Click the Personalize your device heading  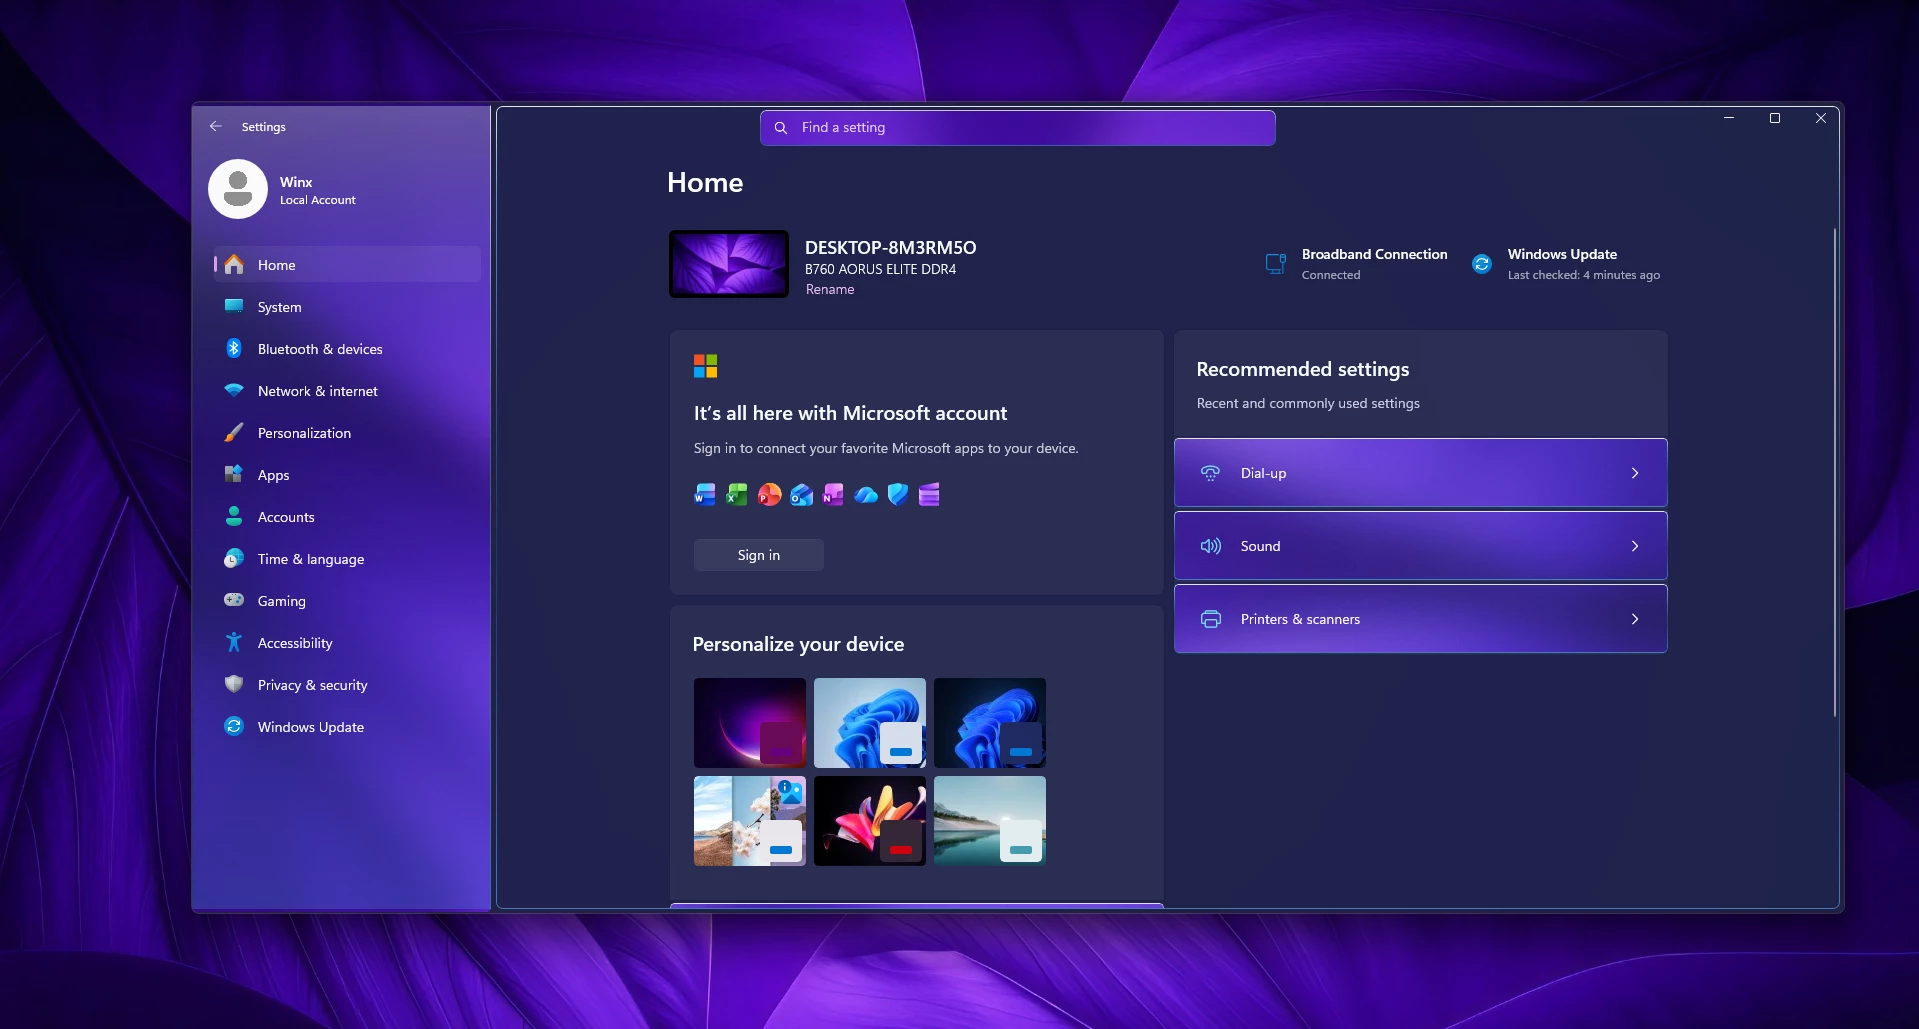click(x=798, y=645)
